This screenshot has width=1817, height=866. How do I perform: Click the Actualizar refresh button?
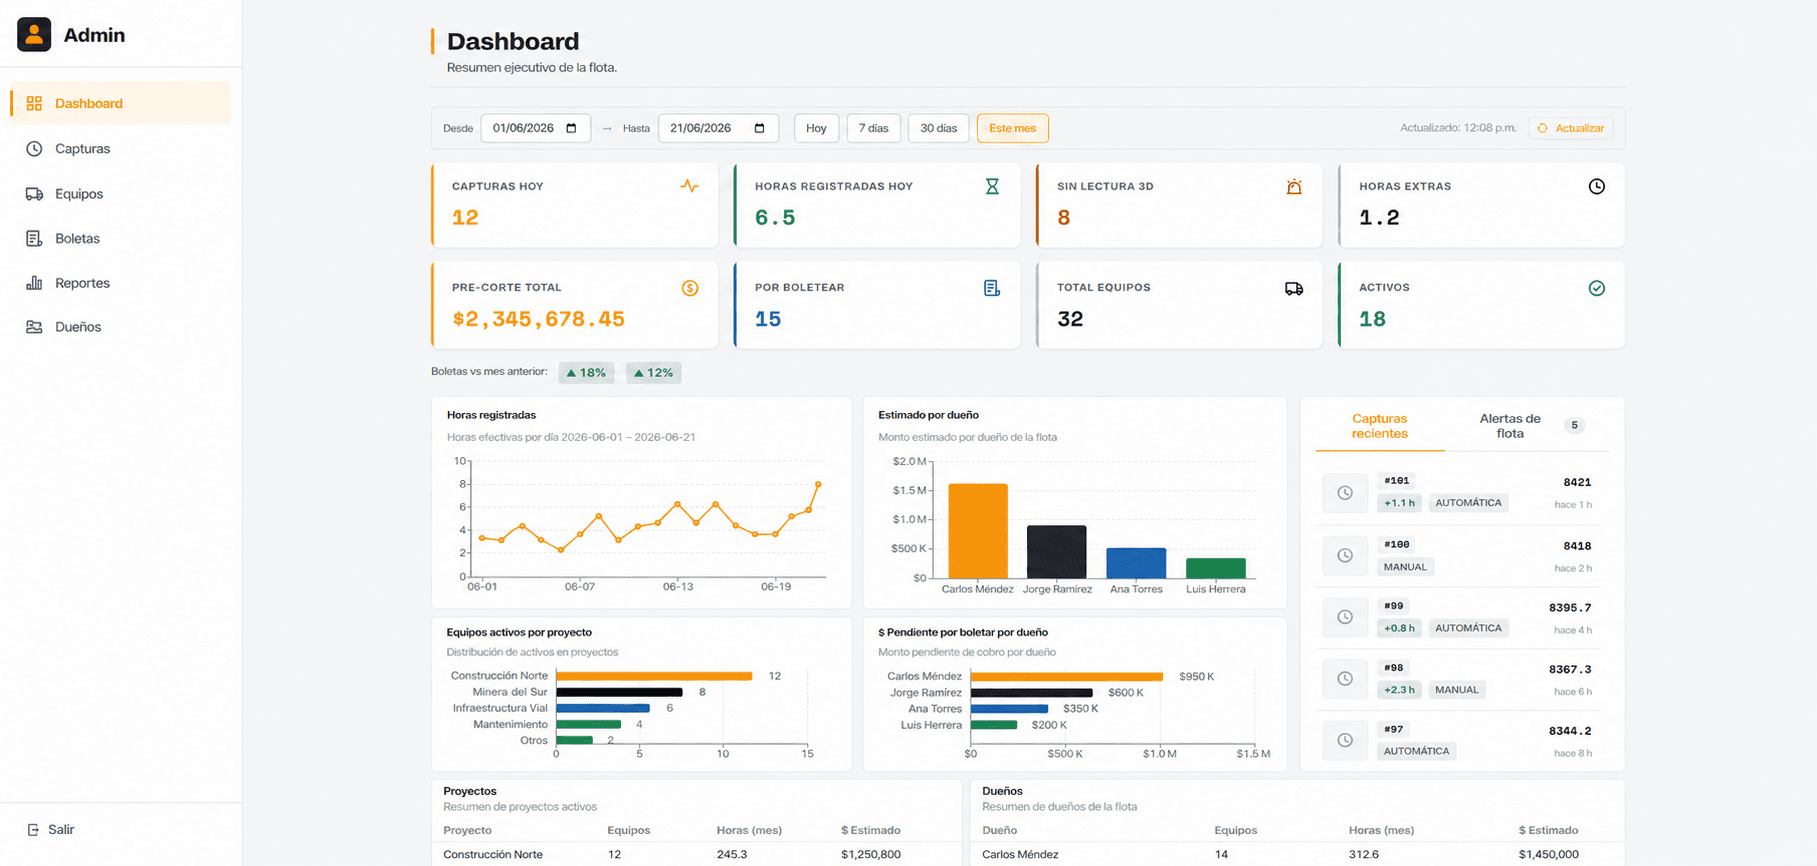(x=1570, y=128)
